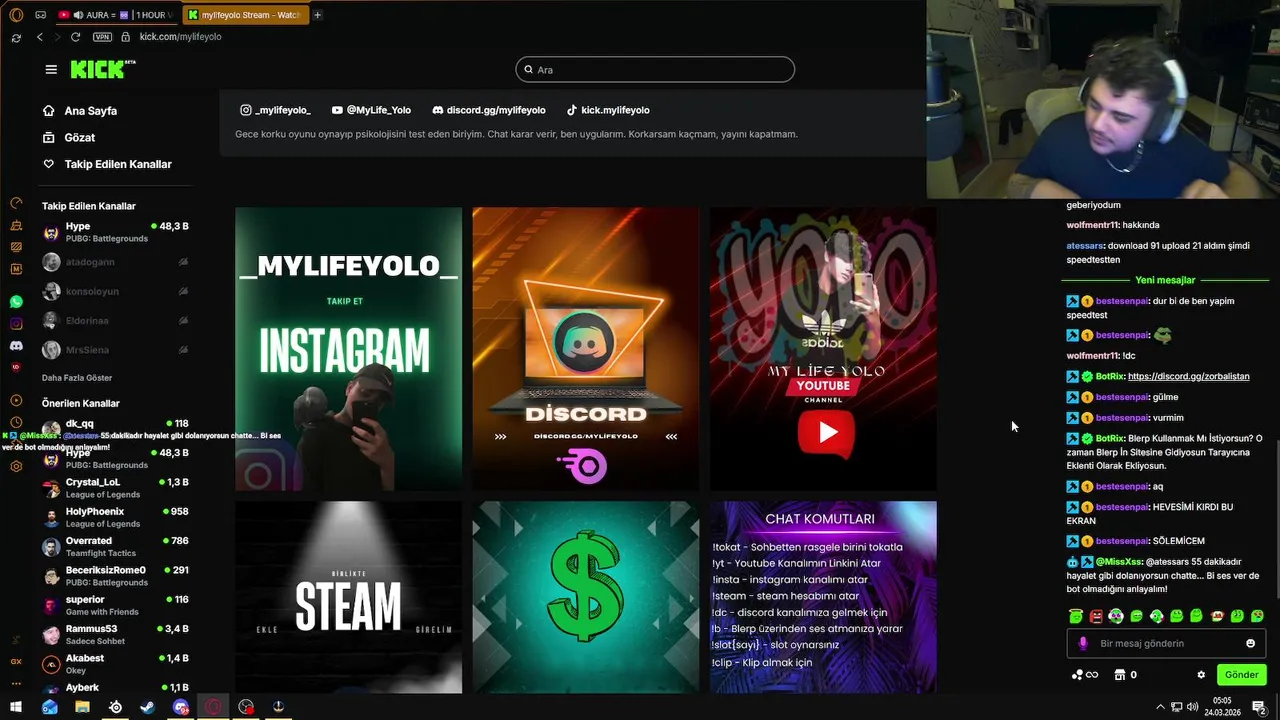Viewport: 1280px width, 720px height.
Task: Open Opera GX Control speedometer icon
Action: 16,203
